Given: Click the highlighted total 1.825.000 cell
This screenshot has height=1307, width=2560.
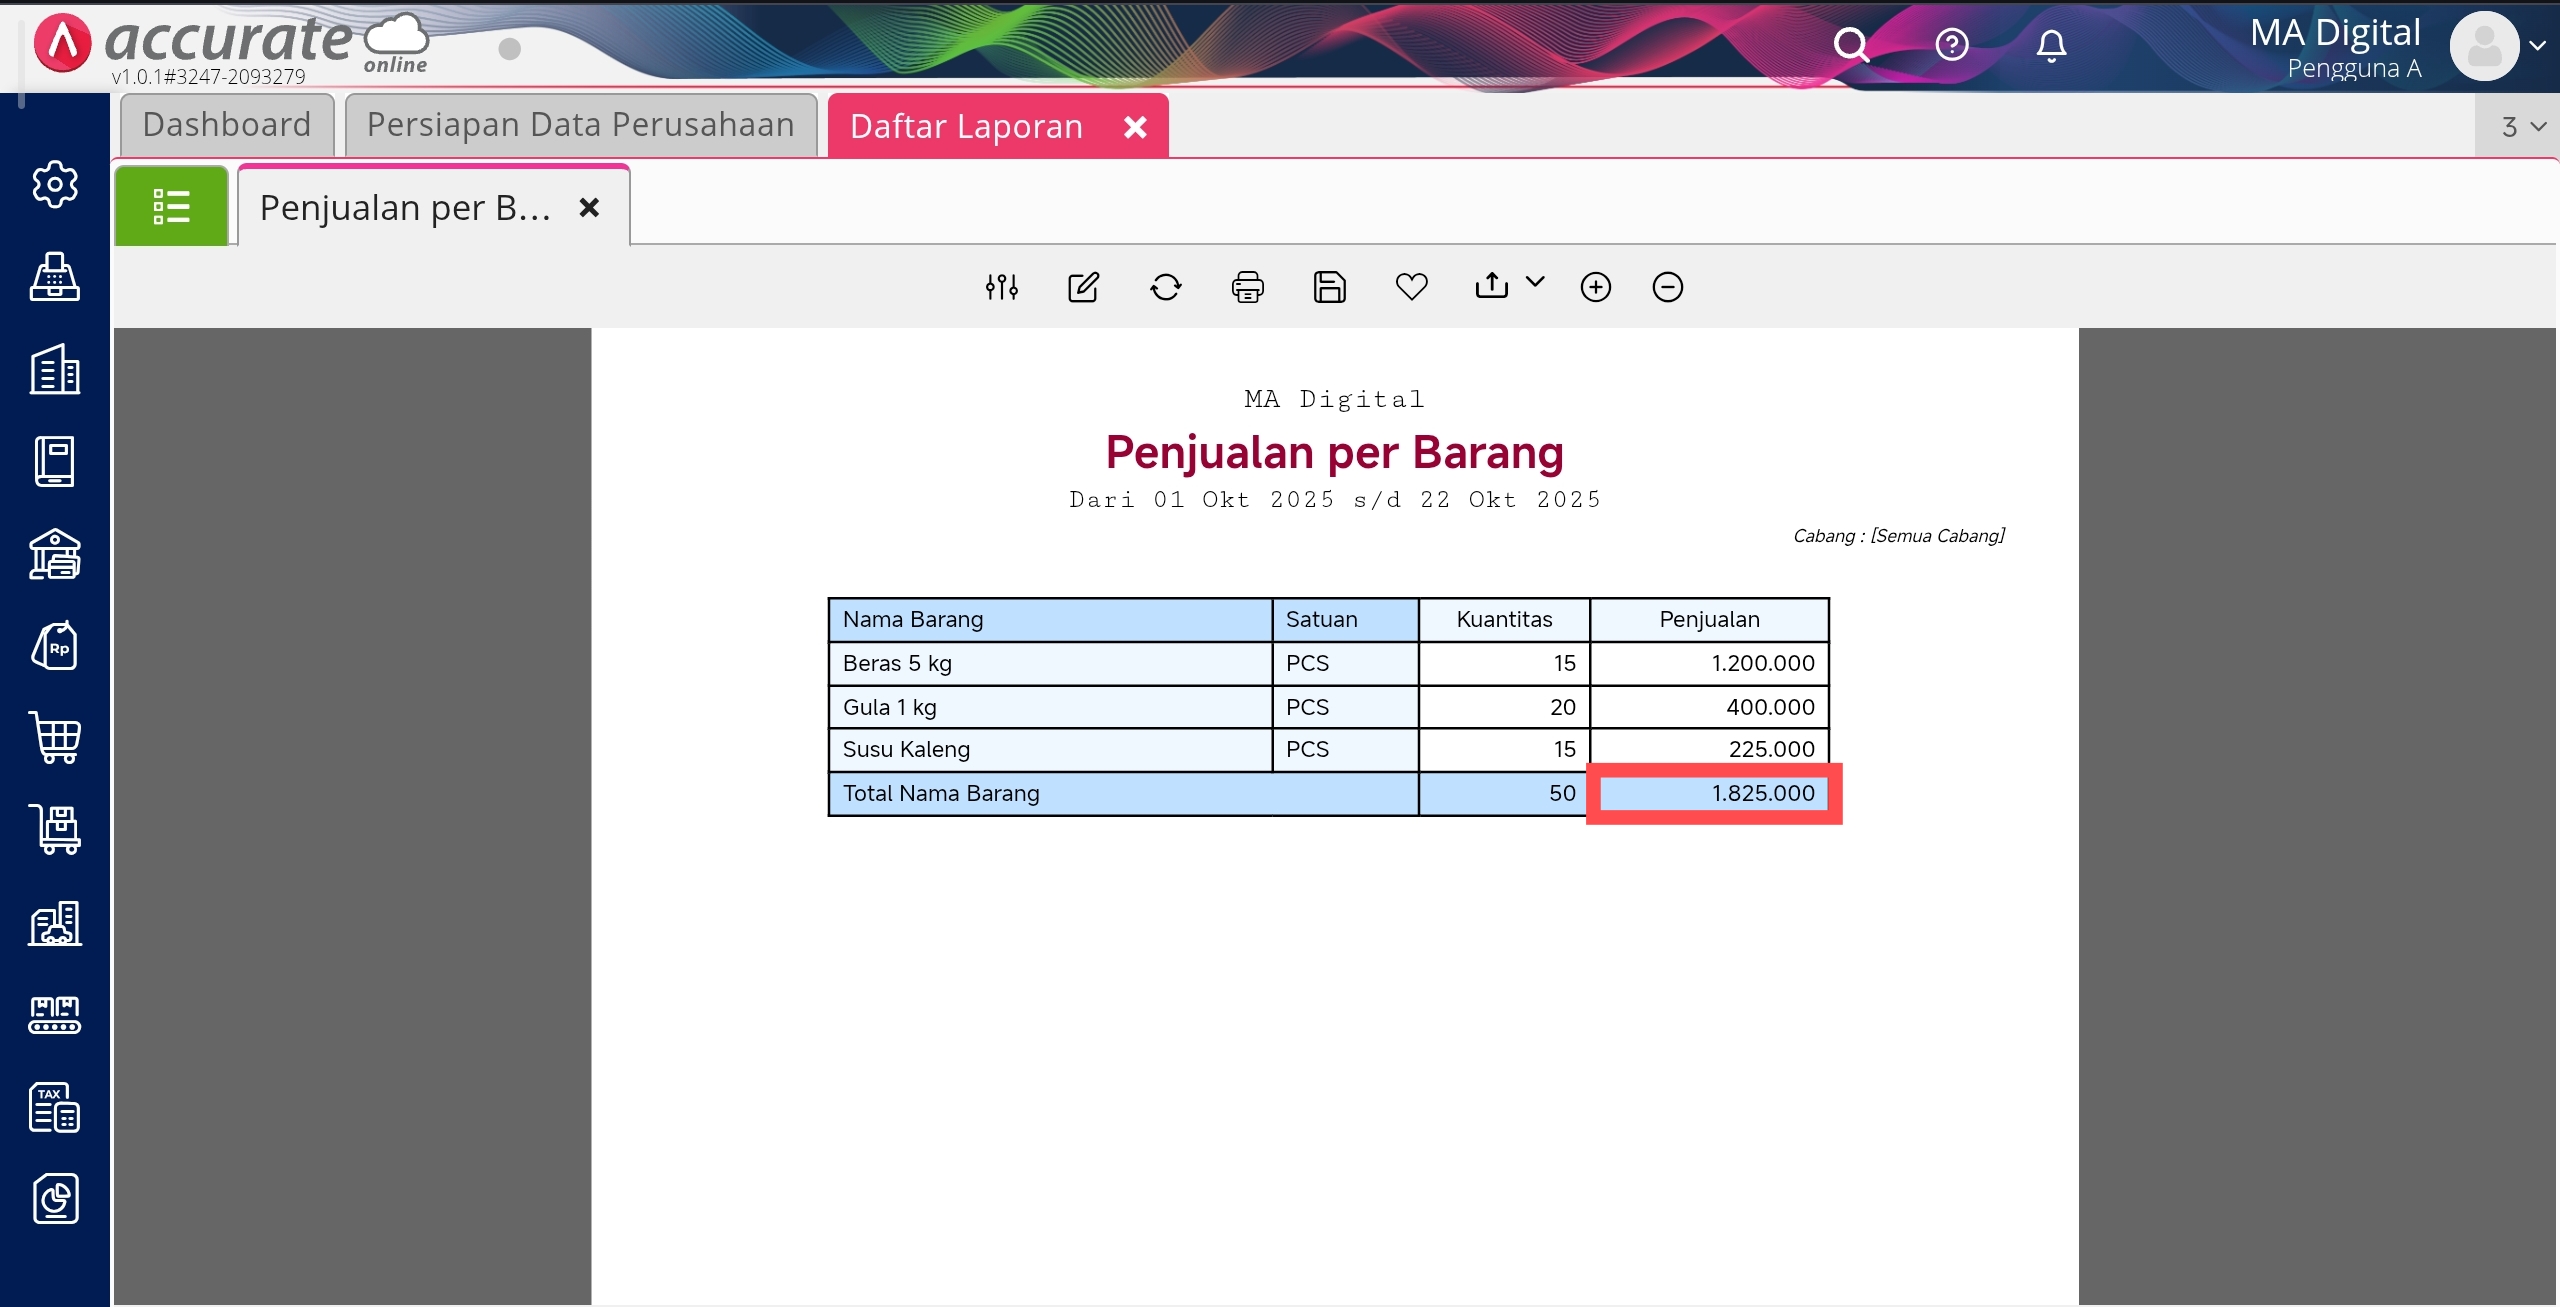Looking at the screenshot, I should [x=1713, y=793].
